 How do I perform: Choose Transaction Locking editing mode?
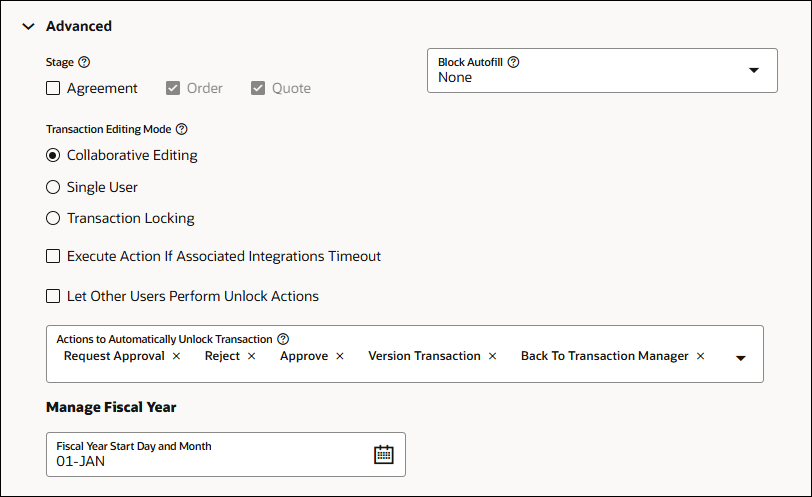pos(54,218)
